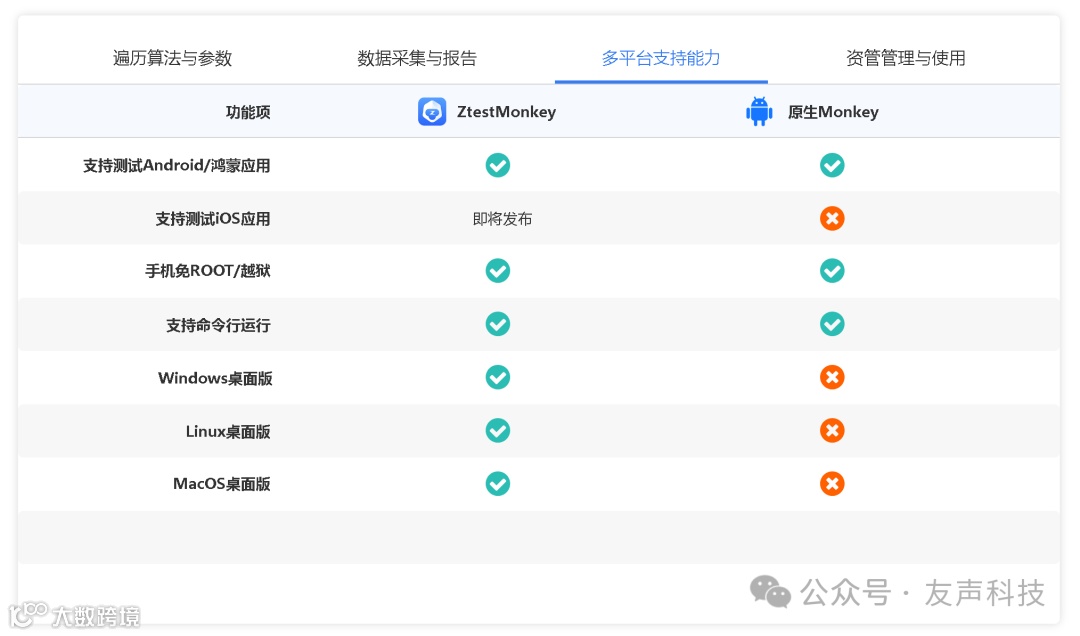
Task: Click 原生Monkey checkmark for 支持命令行运行
Action: 832,324
